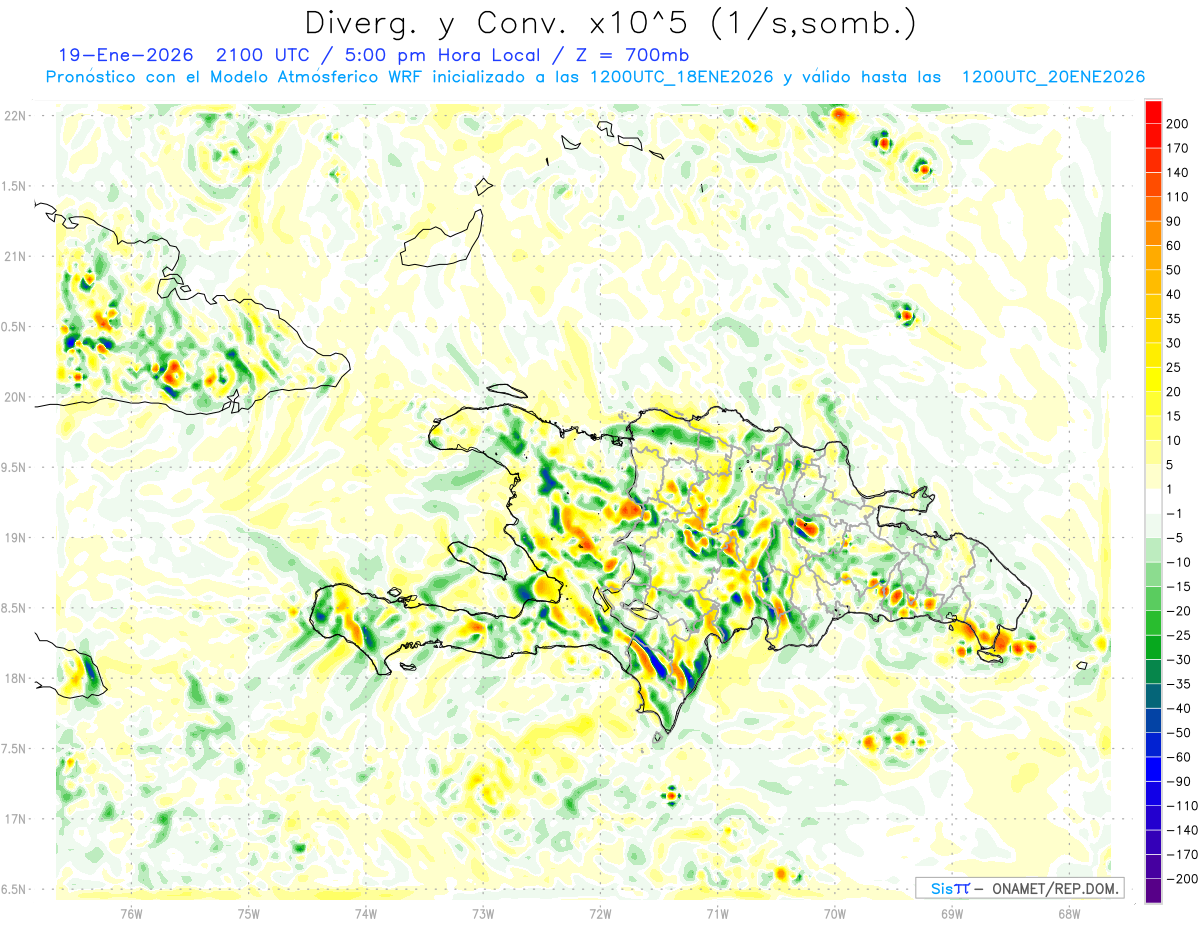Image resolution: width=1200 pixels, height=927 pixels.
Task: Click the '0.5N' latitude label
Action: tap(15, 327)
